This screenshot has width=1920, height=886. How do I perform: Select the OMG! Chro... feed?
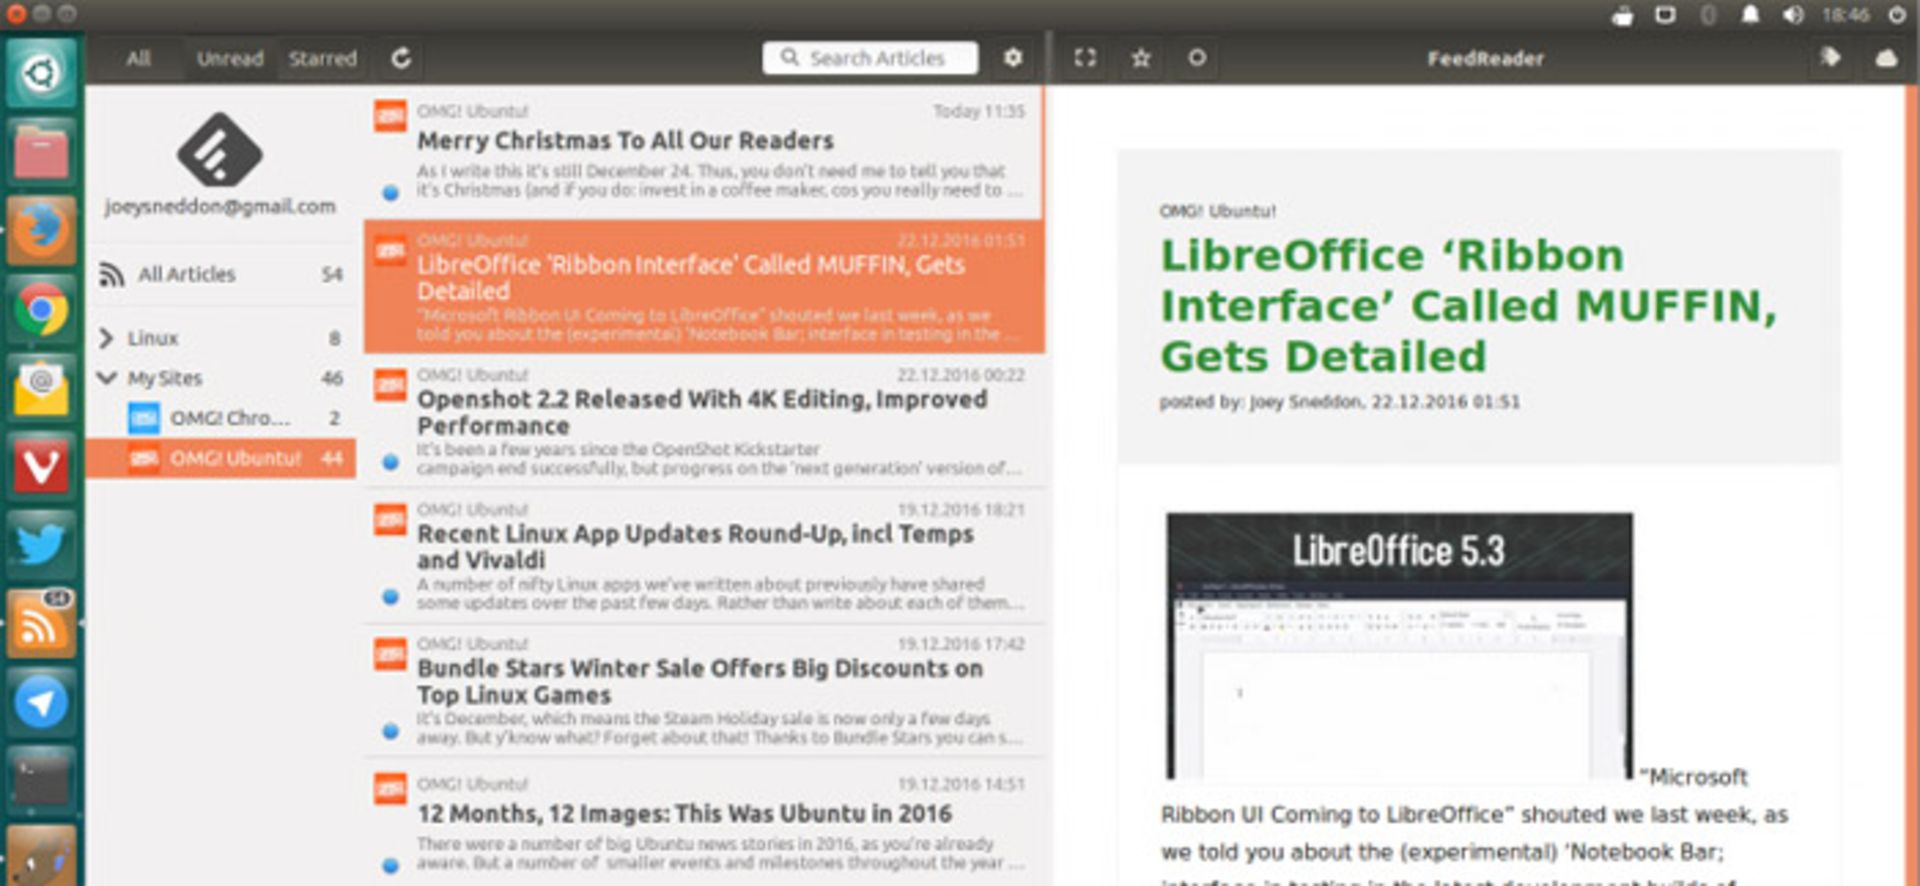(x=220, y=418)
